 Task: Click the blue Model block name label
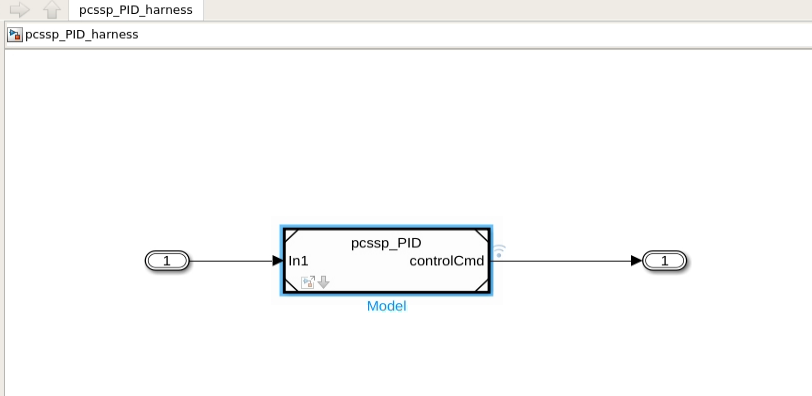click(x=386, y=306)
